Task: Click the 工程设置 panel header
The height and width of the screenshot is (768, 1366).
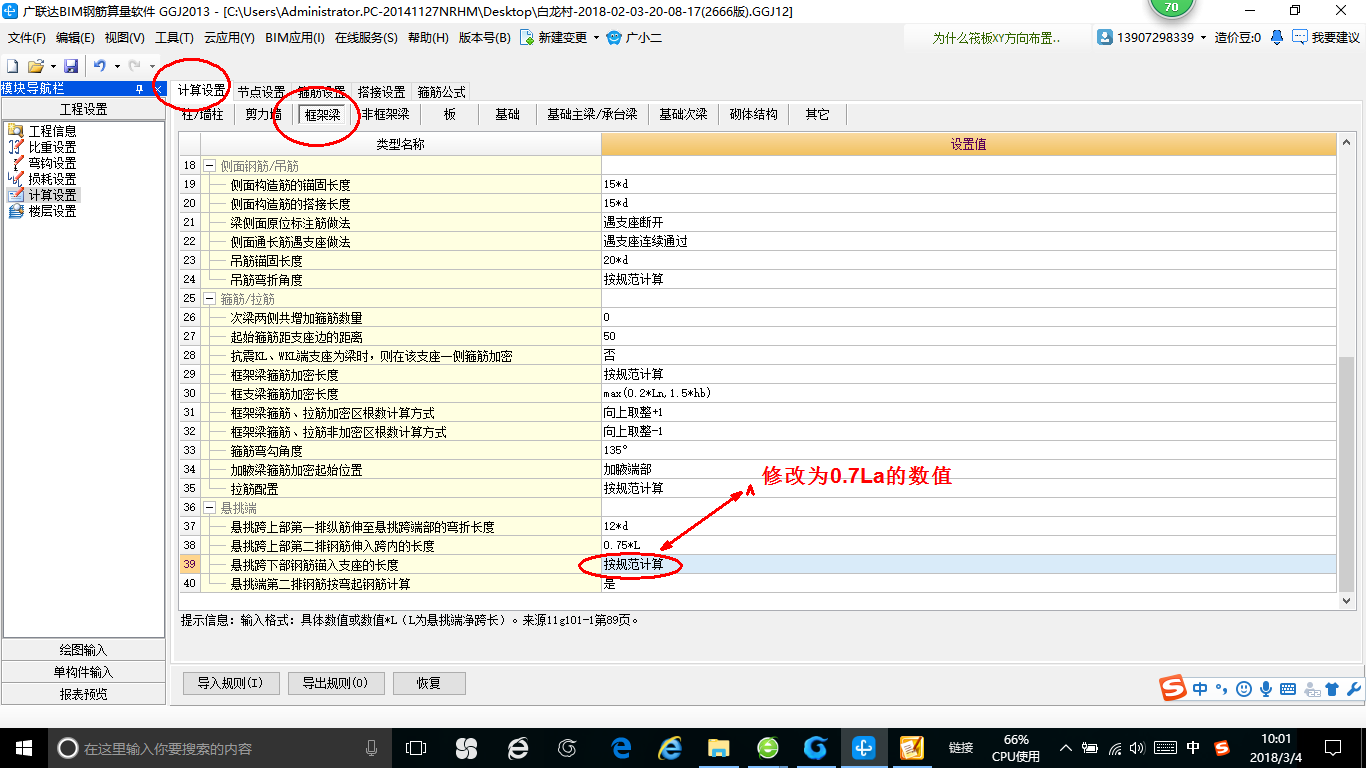Action: point(83,110)
